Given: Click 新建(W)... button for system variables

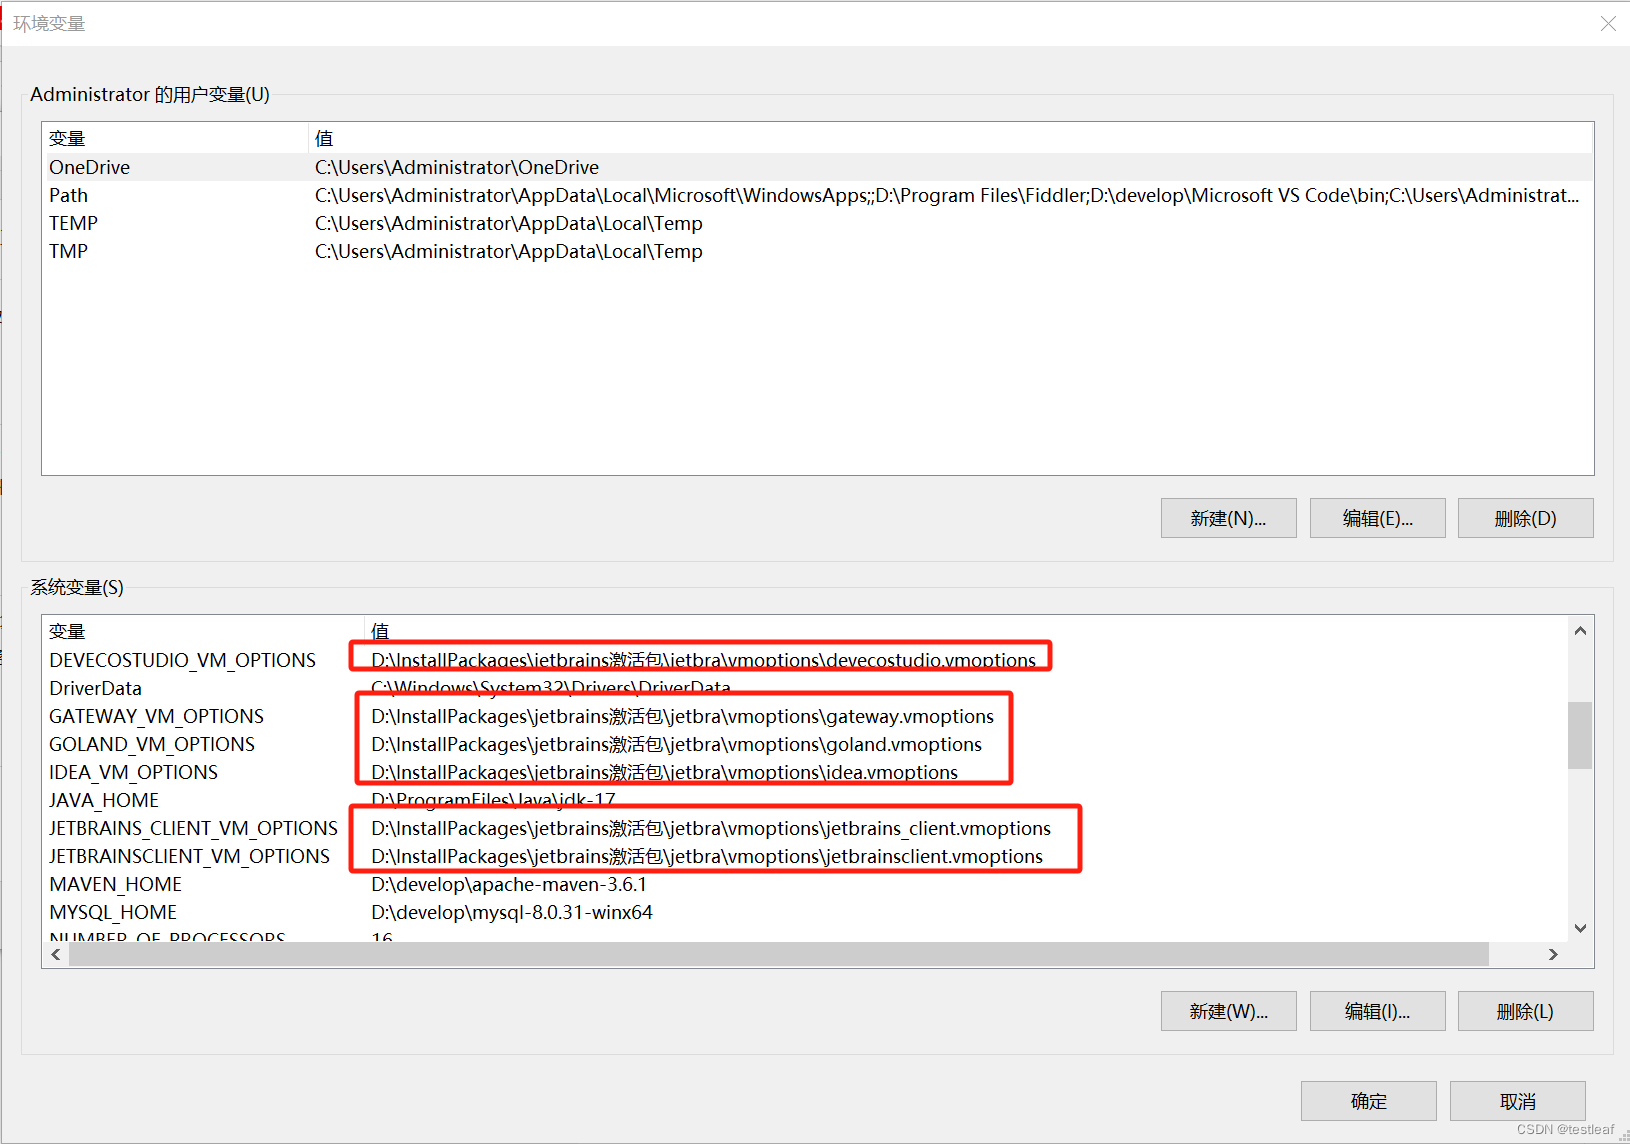Looking at the screenshot, I should pos(1228,1011).
